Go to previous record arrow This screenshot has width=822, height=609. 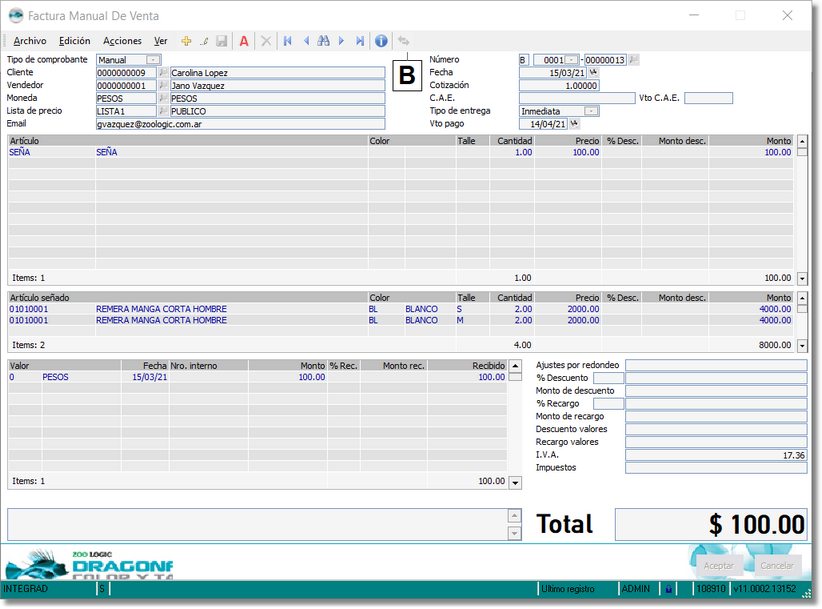pyautogui.click(x=306, y=41)
